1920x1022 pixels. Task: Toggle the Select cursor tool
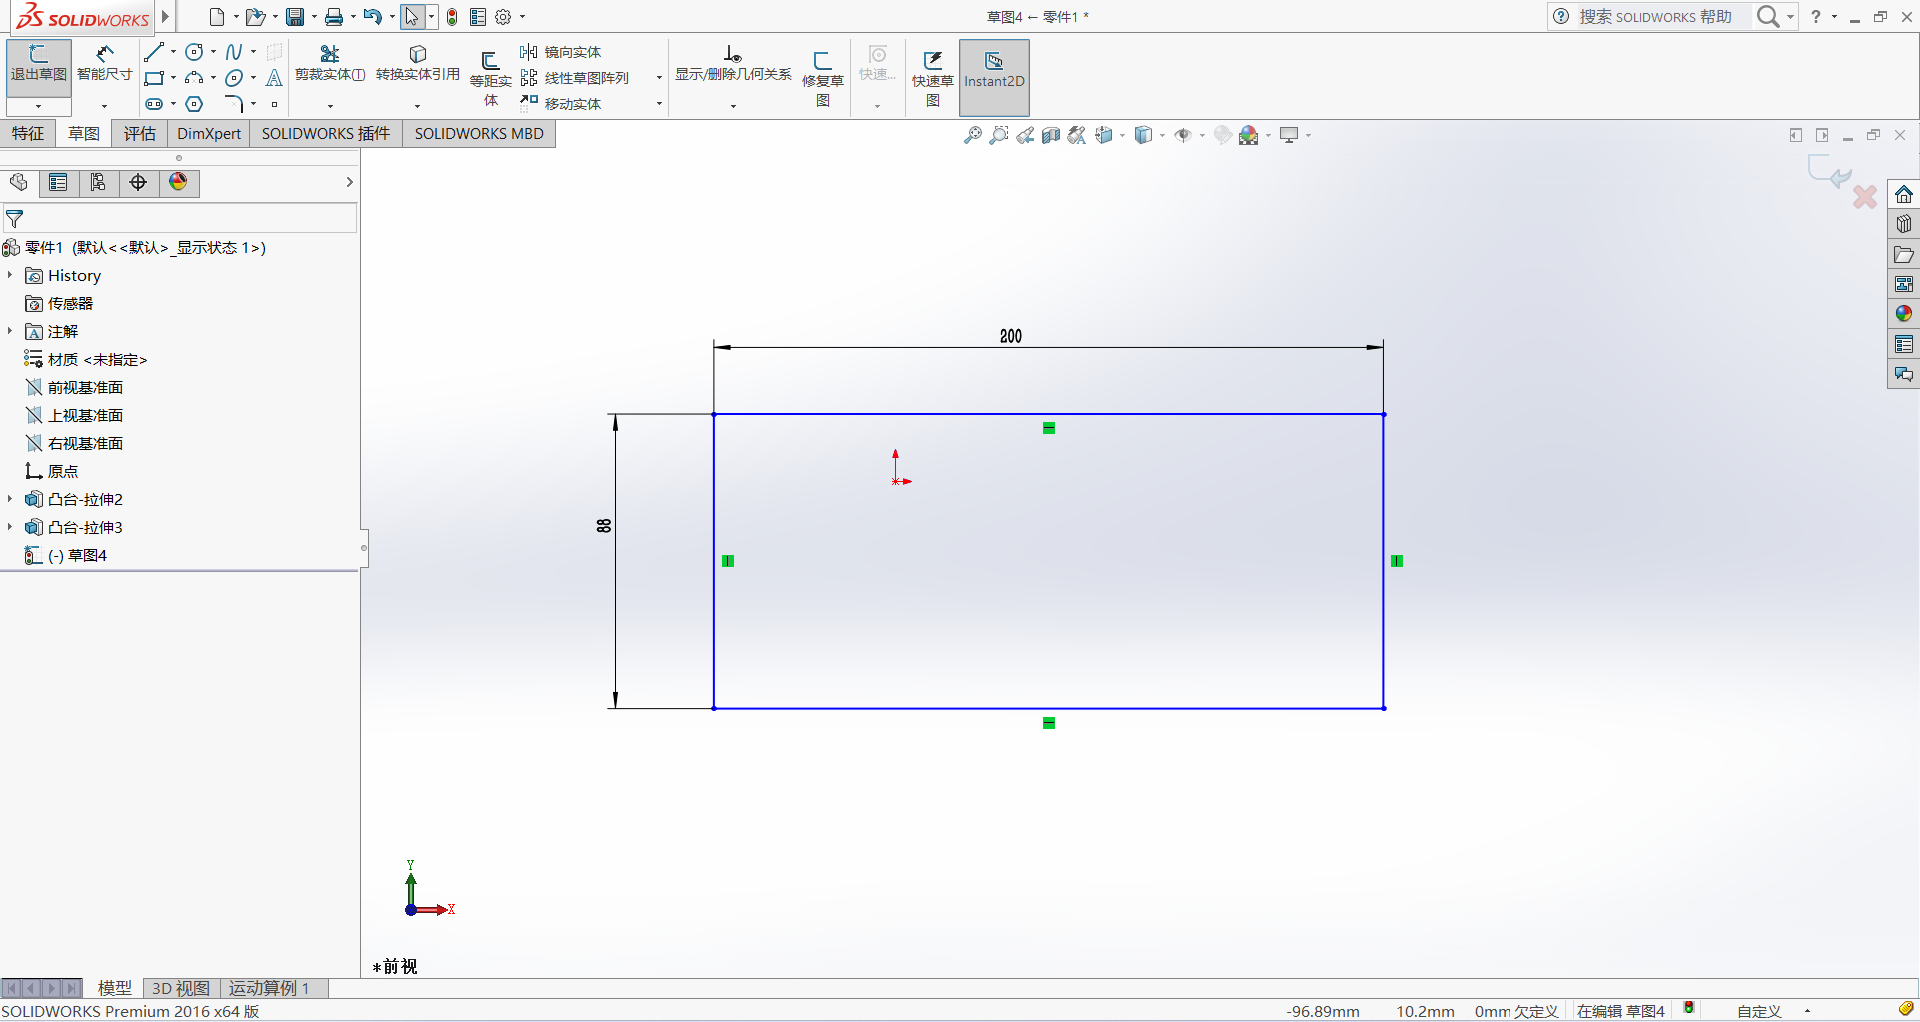[x=411, y=17]
